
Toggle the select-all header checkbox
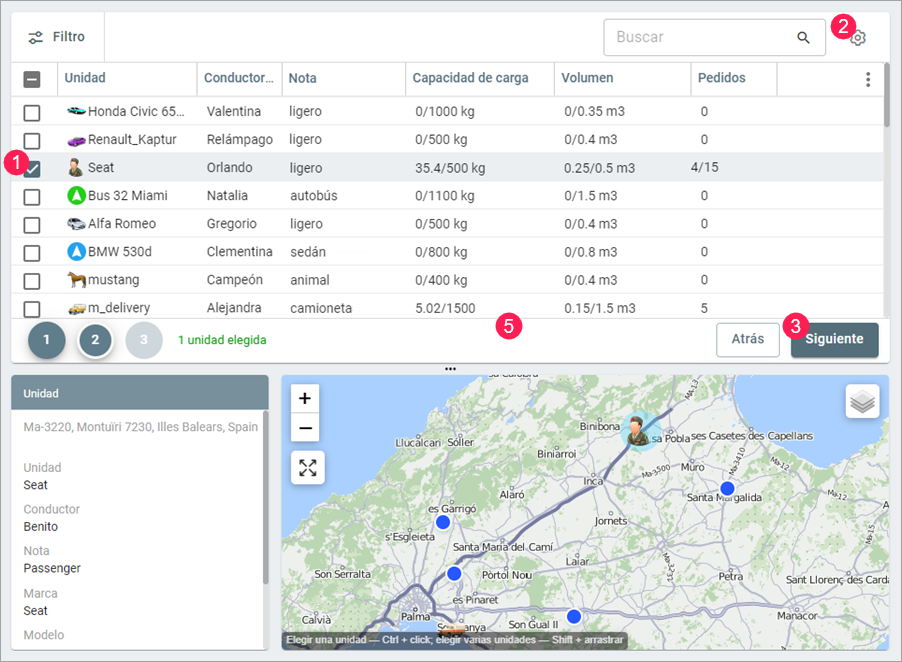(32, 79)
